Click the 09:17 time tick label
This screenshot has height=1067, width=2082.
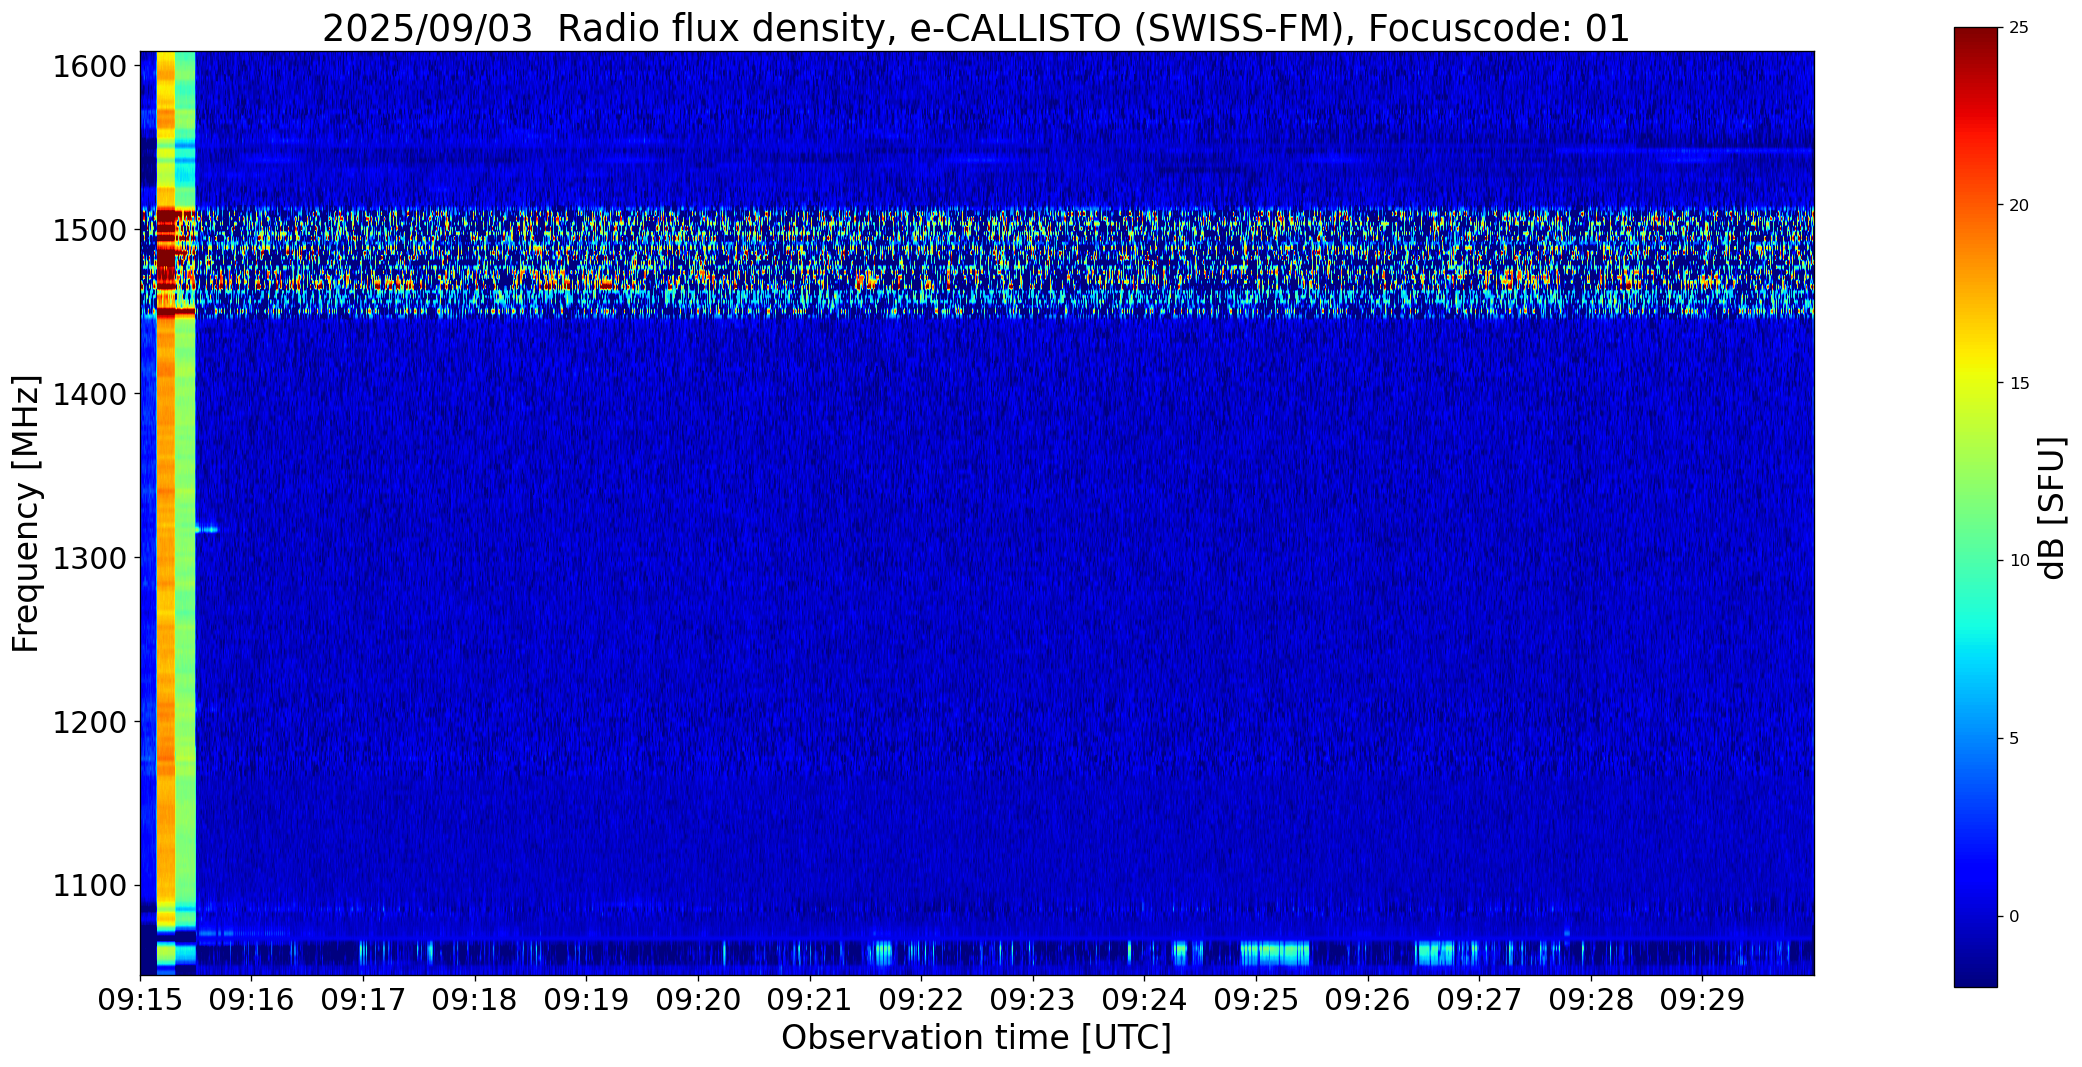point(364,1000)
